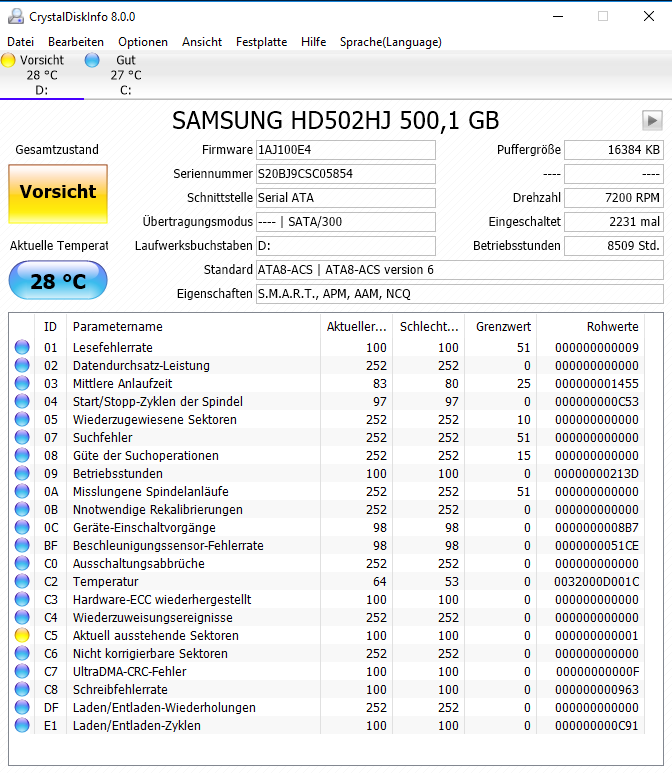The image size is (672, 773).
Task: Click raw value 000000000963 for Schreibfehlerrate
Action: point(597,690)
